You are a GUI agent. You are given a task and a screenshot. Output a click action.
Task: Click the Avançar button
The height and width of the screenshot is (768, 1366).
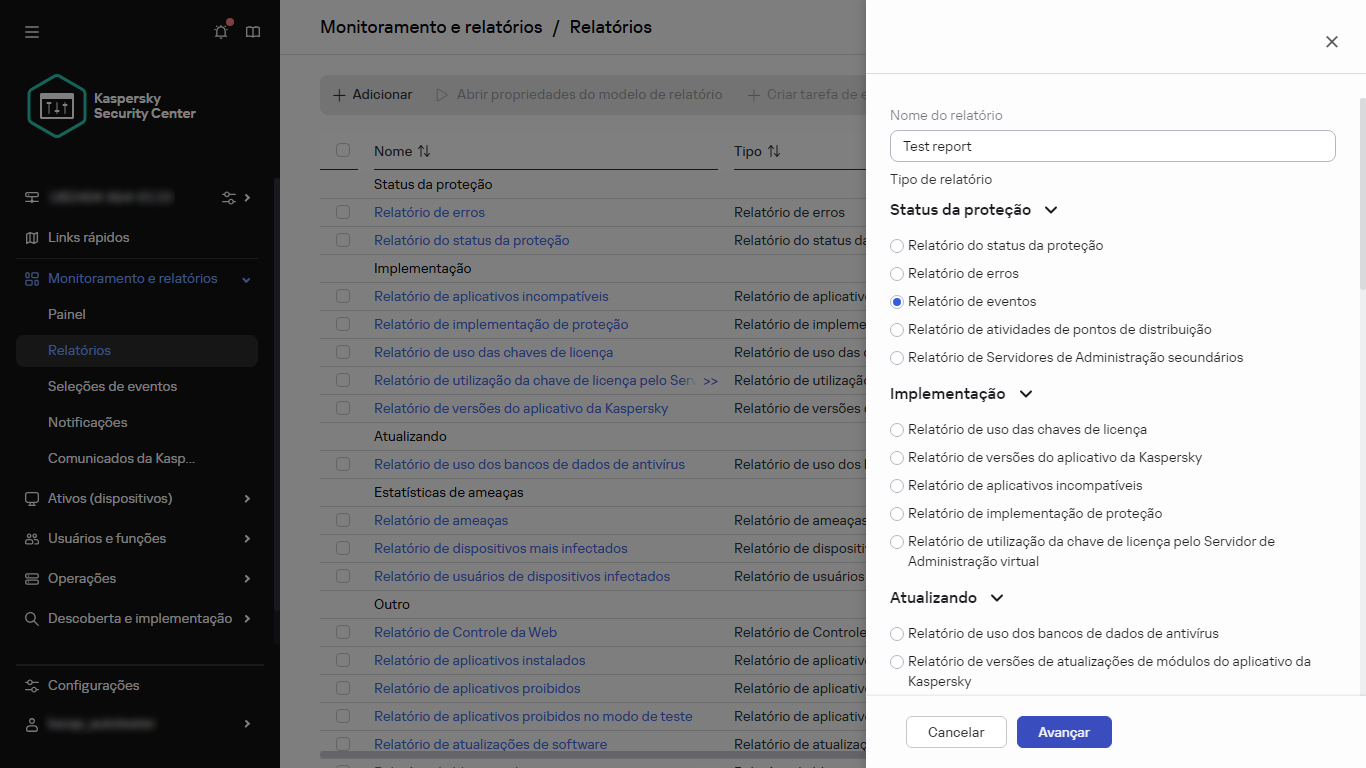[x=1064, y=732]
